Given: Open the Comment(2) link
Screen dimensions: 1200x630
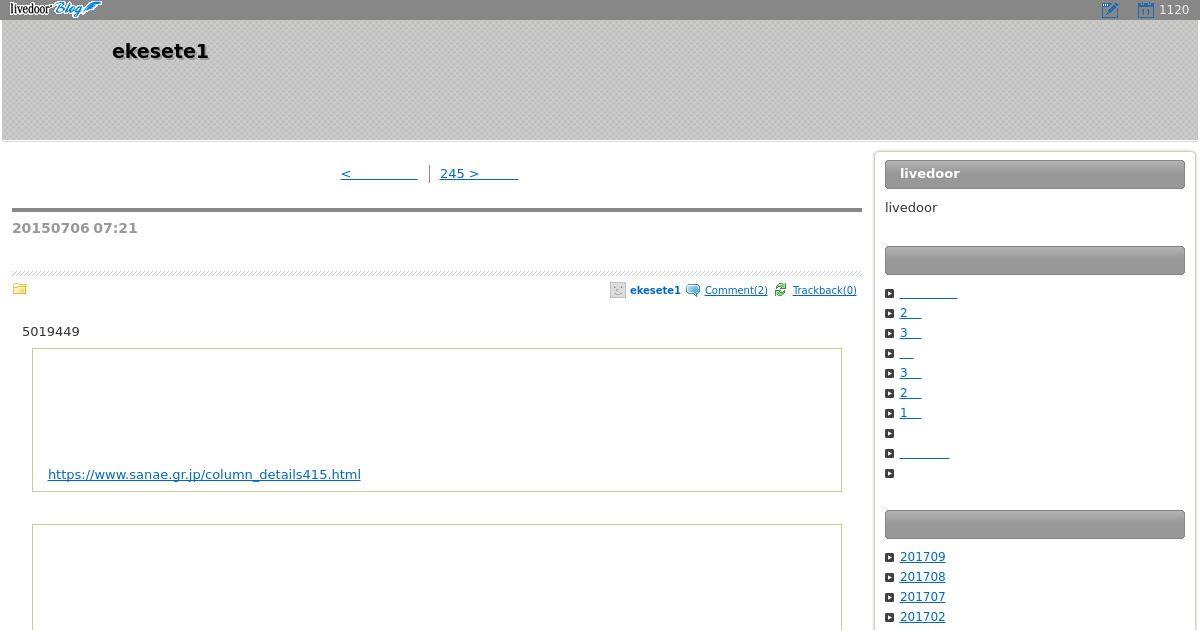Looking at the screenshot, I should tap(736, 290).
